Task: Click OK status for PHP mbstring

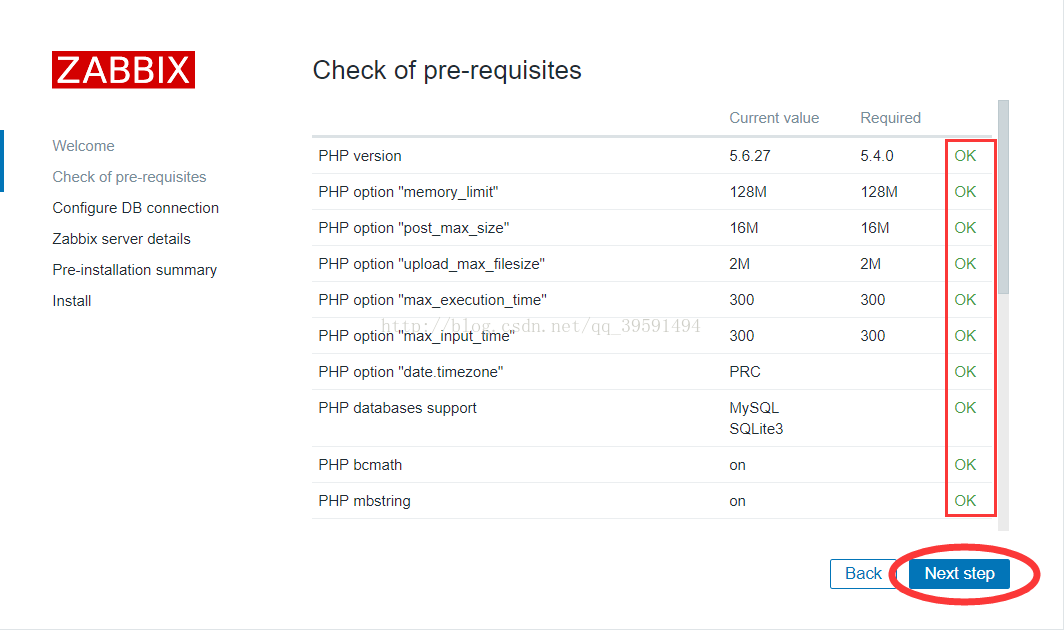Action: [x=965, y=501]
